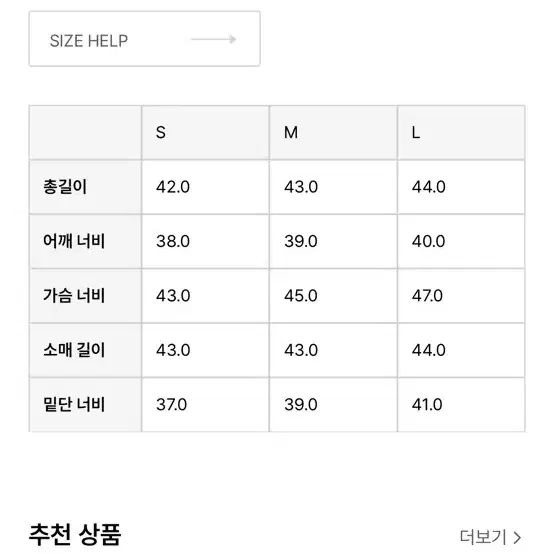Screen dimensions: 554x554
Task: Click the chevron next to 더보기
Action: [x=517, y=538]
